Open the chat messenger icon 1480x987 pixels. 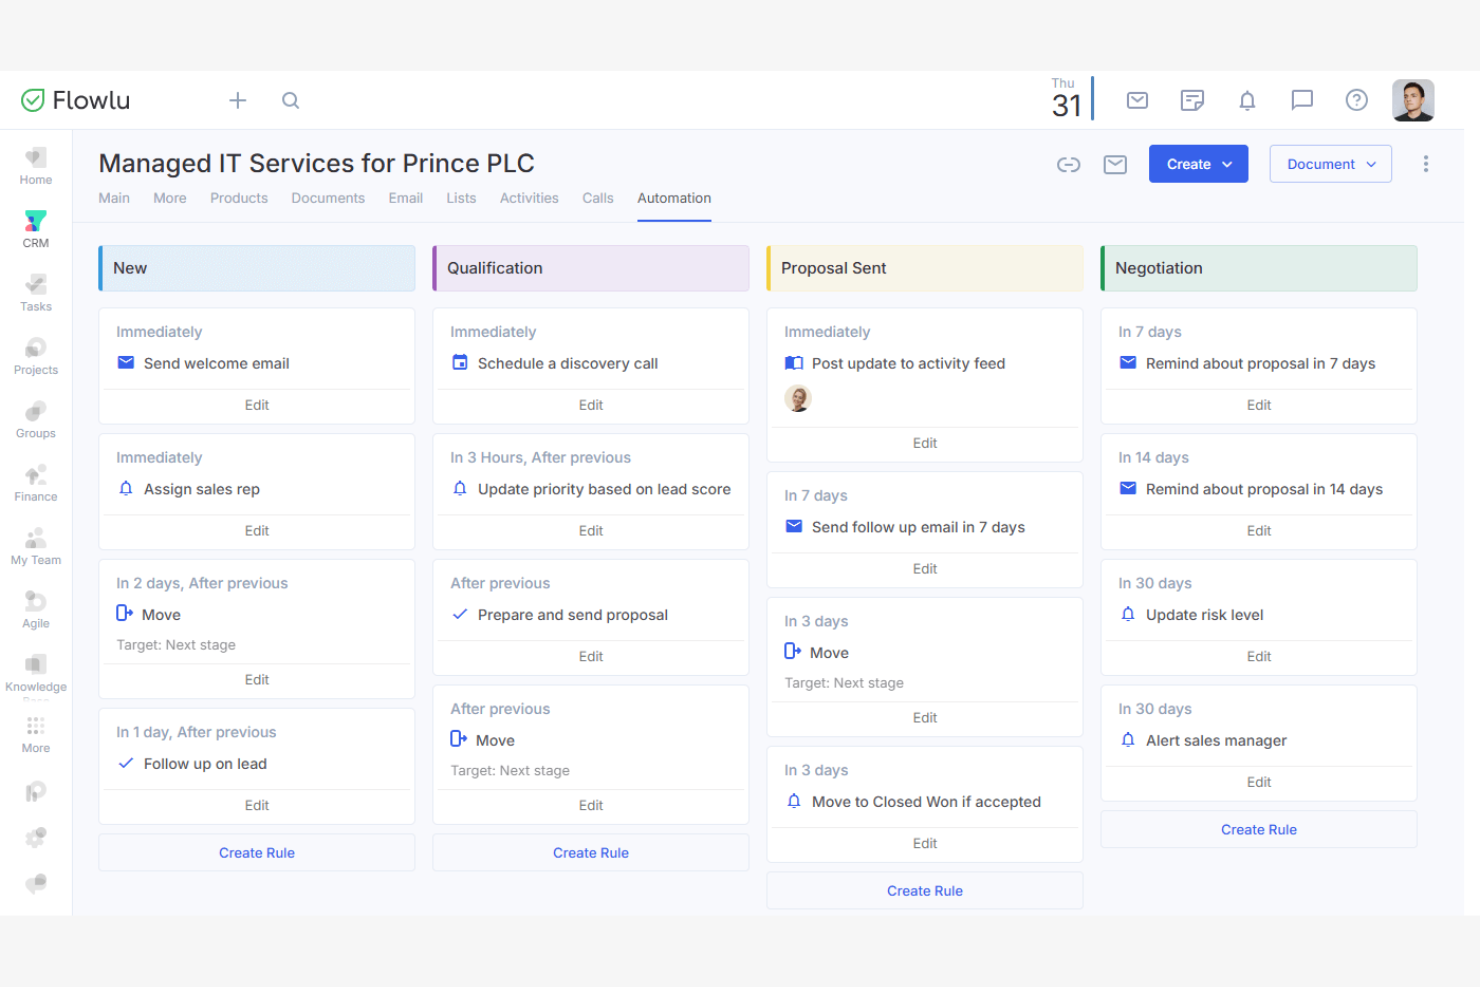(1301, 100)
